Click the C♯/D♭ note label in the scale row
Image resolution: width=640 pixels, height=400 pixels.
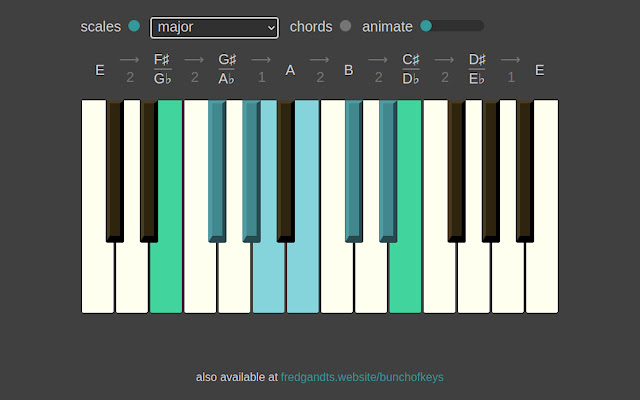pyautogui.click(x=411, y=69)
